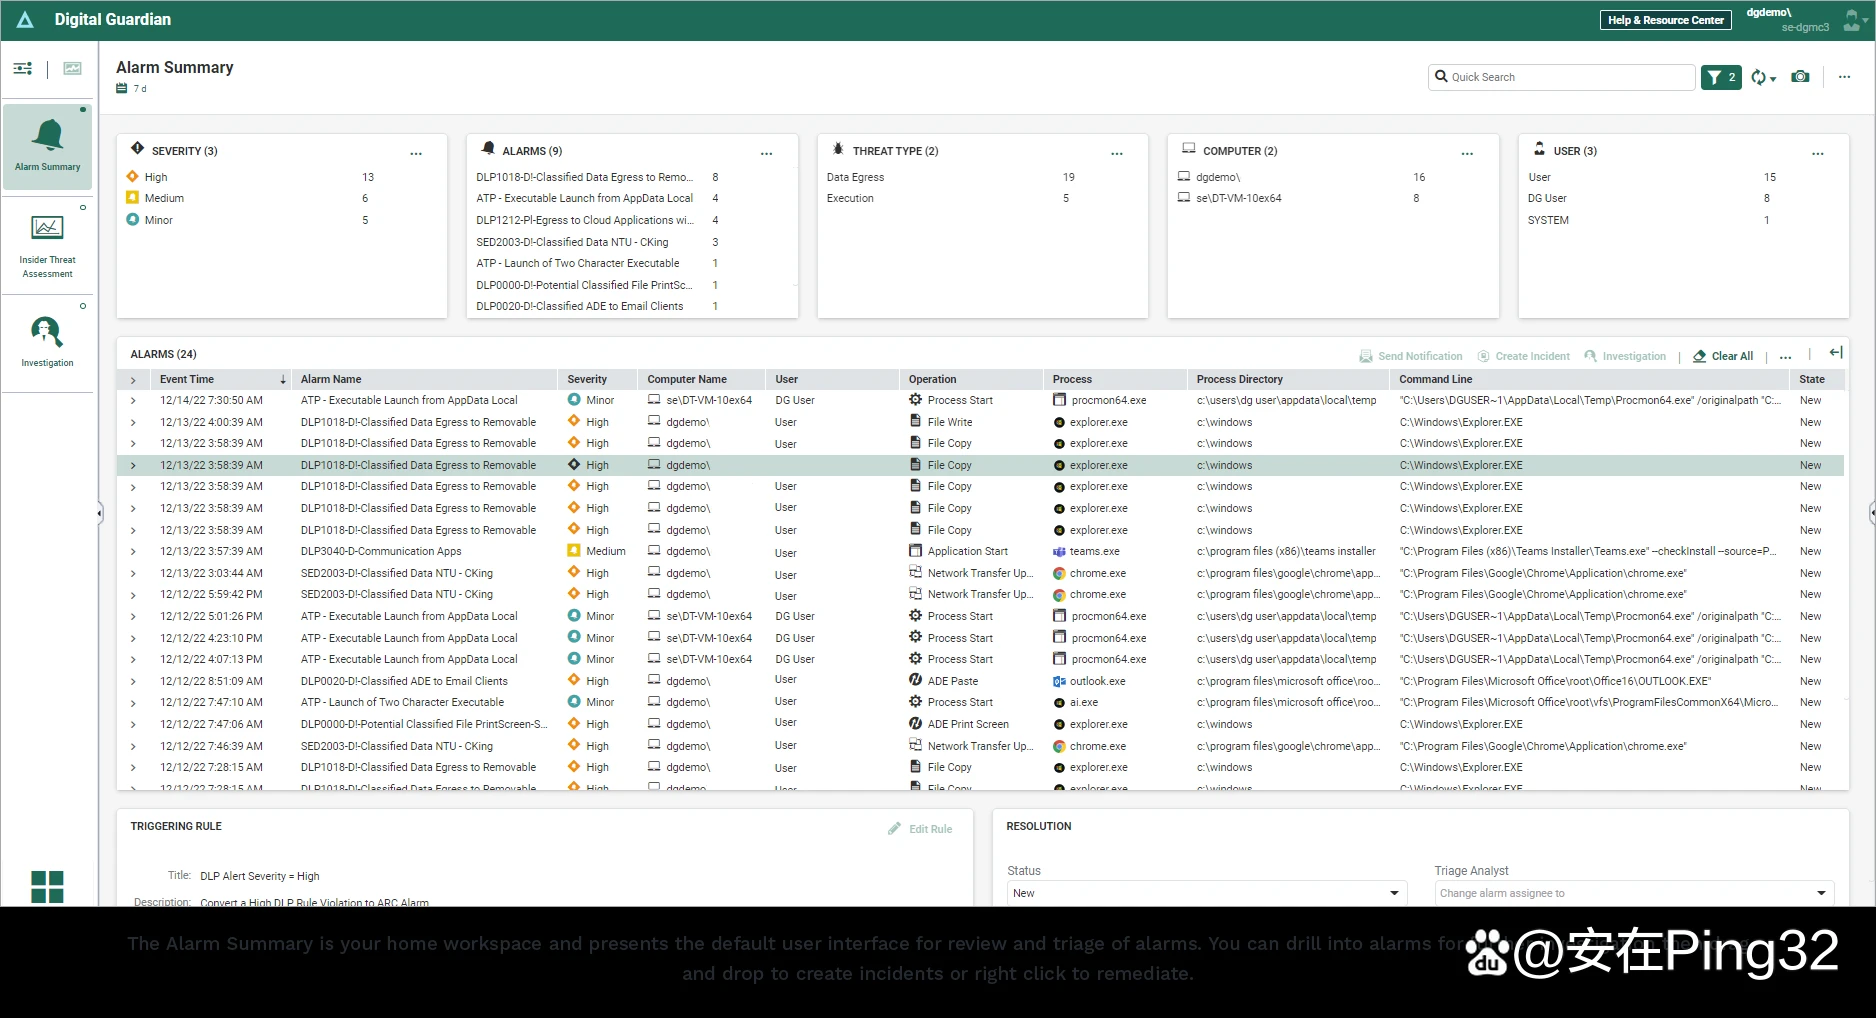The image size is (1876, 1018).
Task: Click the filter settings sliders icon
Action: pos(23,68)
